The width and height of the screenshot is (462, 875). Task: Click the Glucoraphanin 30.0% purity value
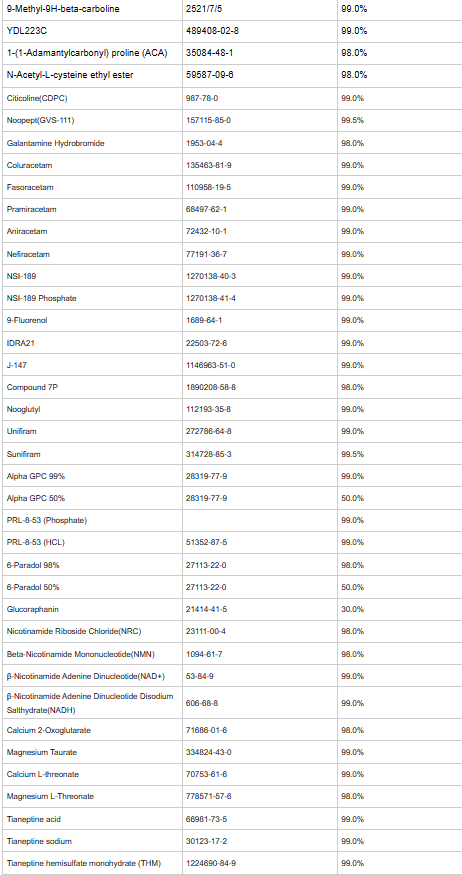[353, 609]
